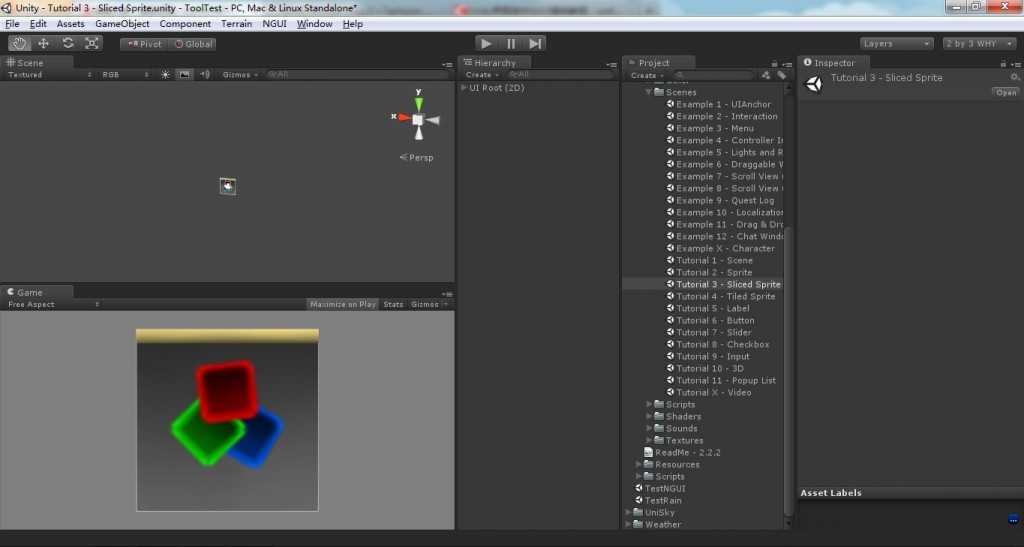Viewport: 1024px width, 547px height.
Task: Collapse the Scenes folder
Action: pyautogui.click(x=648, y=93)
